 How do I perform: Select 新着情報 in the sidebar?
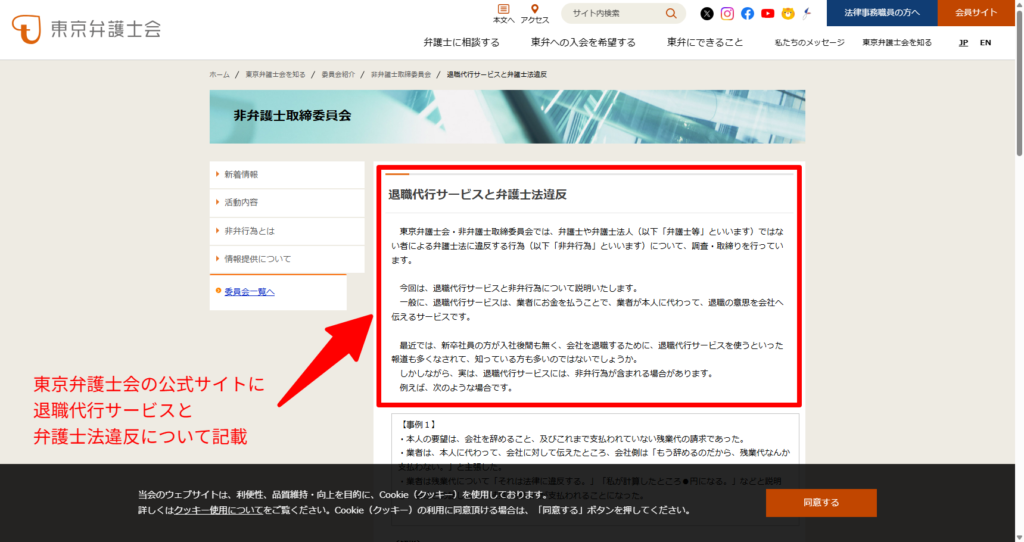287,174
